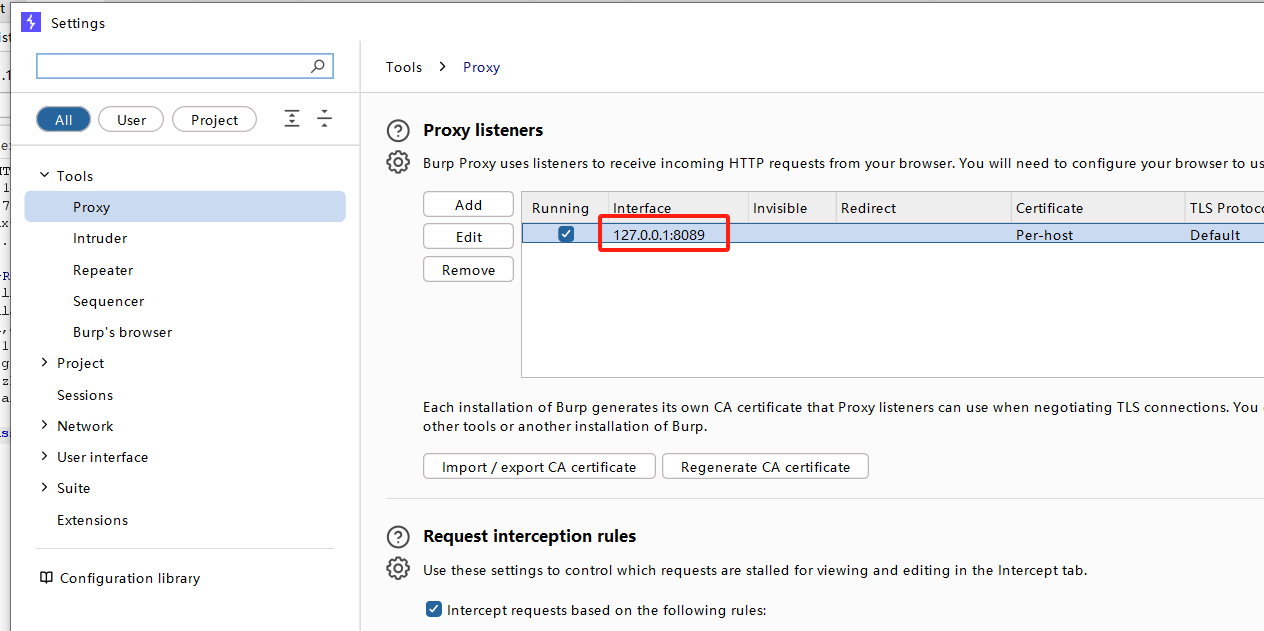The width and height of the screenshot is (1264, 631).
Task: Open Sessions settings
Action: click(x=85, y=395)
